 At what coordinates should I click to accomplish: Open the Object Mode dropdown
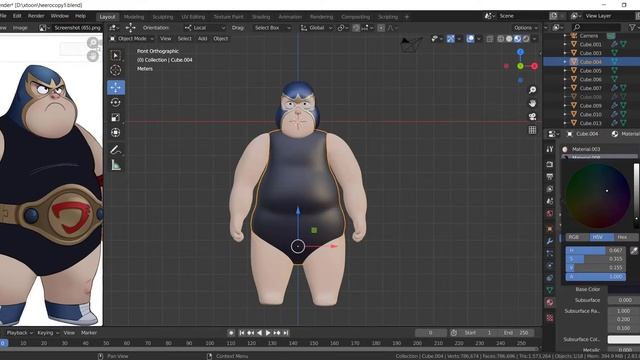(131, 38)
